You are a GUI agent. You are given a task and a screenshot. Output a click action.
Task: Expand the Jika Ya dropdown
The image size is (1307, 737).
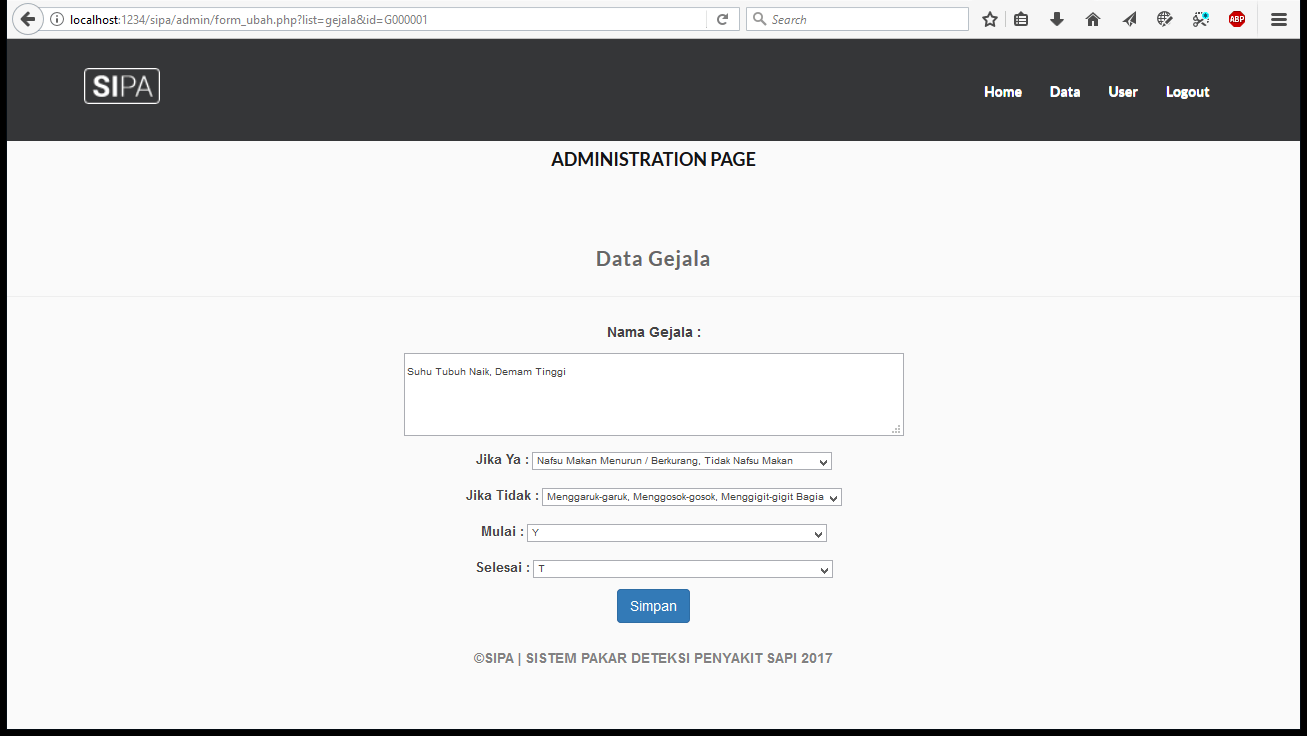pos(681,461)
